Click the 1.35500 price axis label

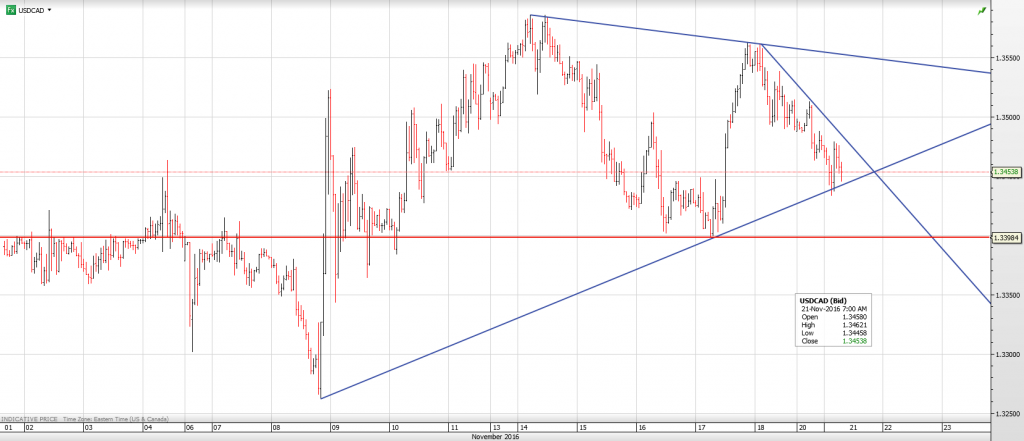click(x=1008, y=58)
